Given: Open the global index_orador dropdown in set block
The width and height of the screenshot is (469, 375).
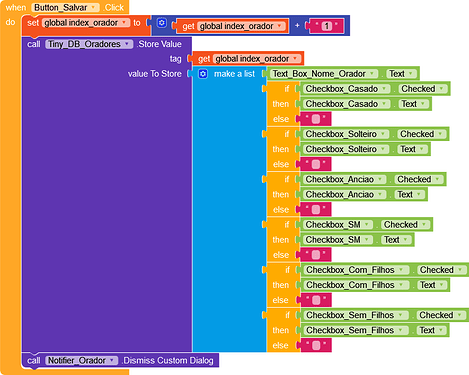Looking at the screenshot, I should click(86, 23).
